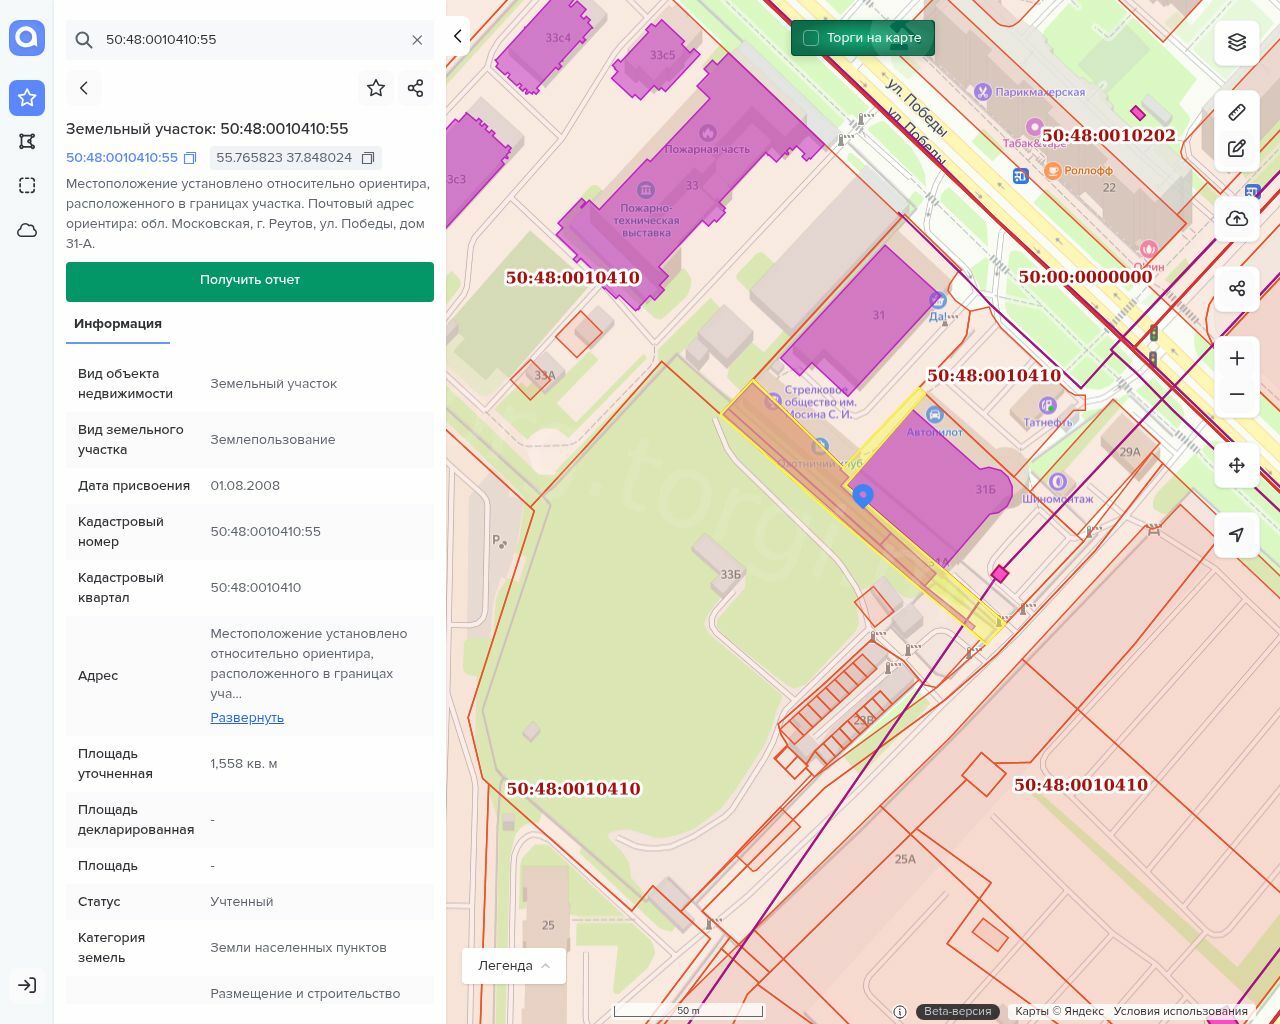This screenshot has height=1024, width=1280.
Task: Select the ruler measurement tool
Action: click(x=1237, y=112)
